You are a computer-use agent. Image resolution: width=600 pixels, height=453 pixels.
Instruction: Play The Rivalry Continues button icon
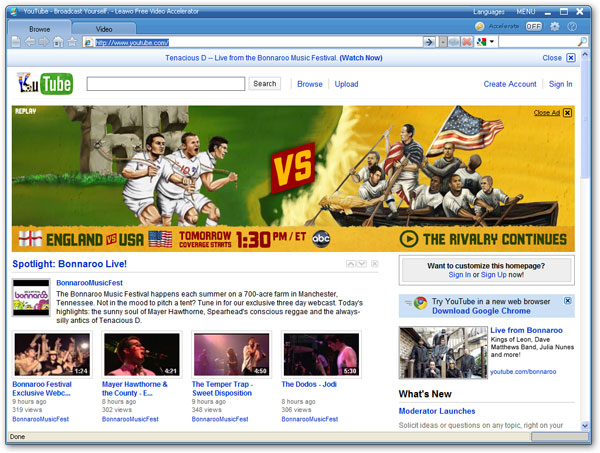409,239
